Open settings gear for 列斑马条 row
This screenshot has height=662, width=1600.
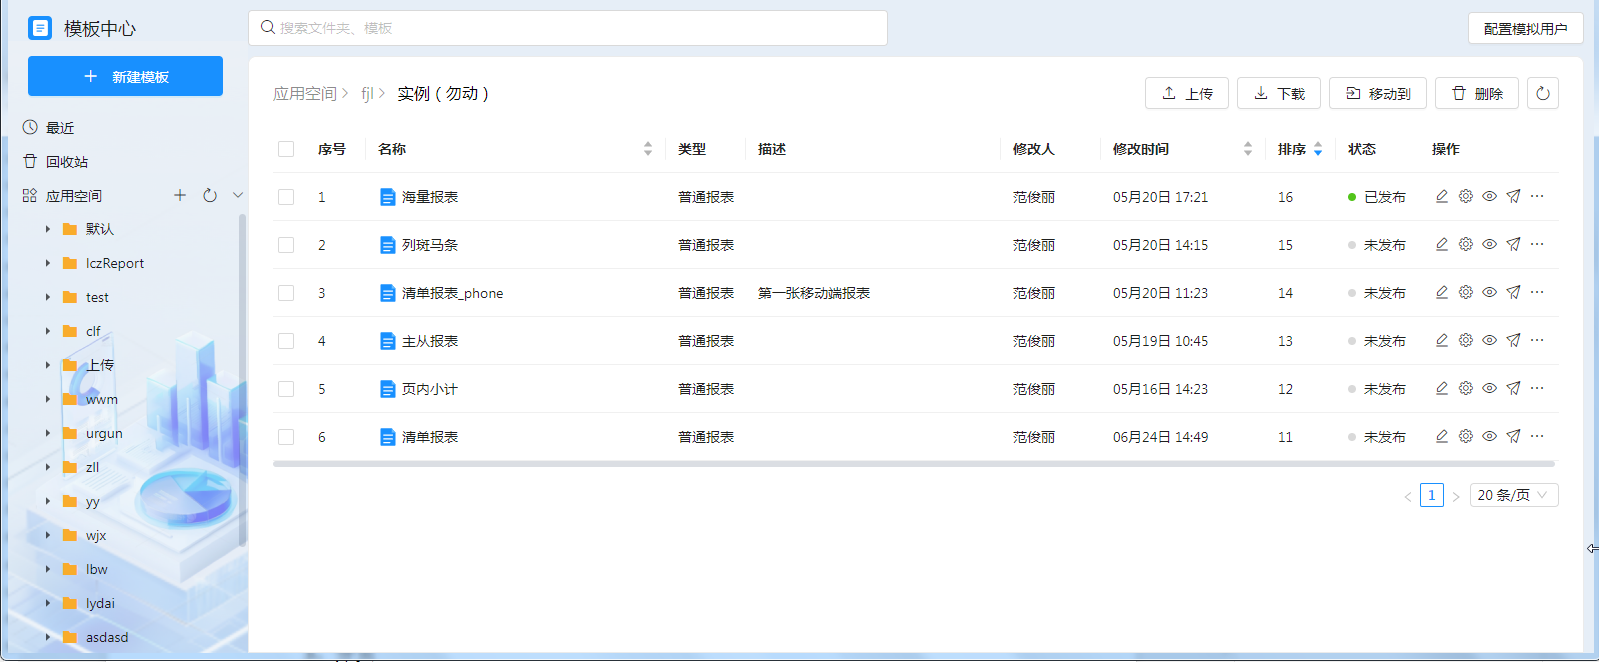1465,245
